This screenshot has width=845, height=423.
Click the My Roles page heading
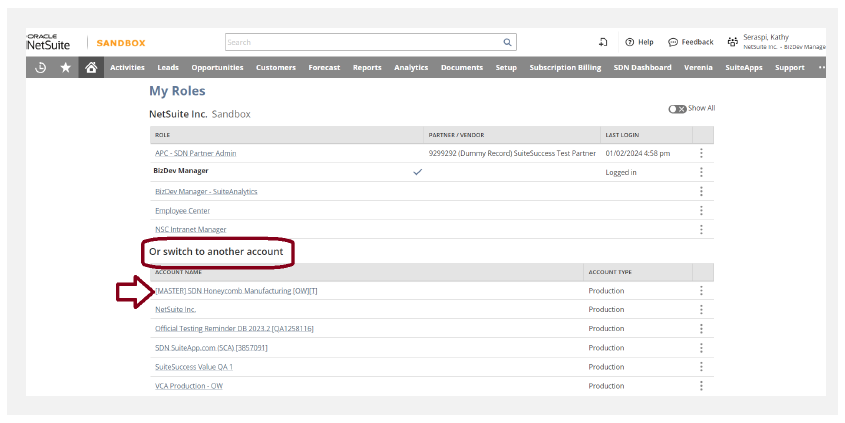tap(177, 91)
